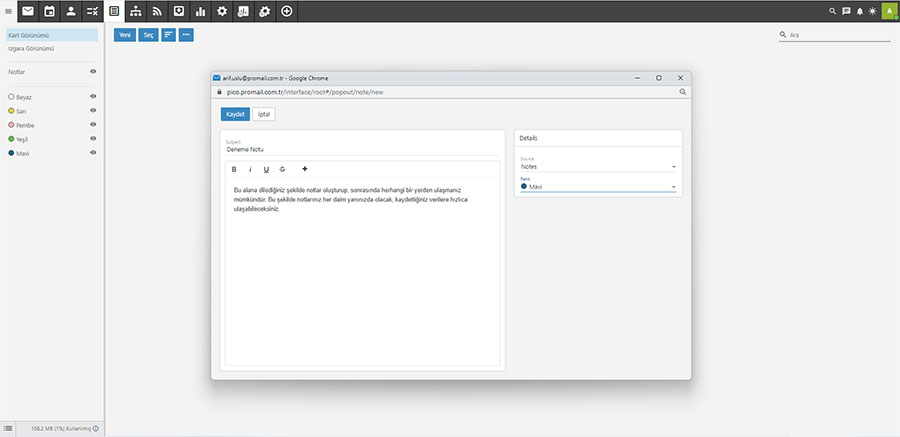Apply bold formatting in note editor
This screenshot has width=900, height=437.
[234, 169]
